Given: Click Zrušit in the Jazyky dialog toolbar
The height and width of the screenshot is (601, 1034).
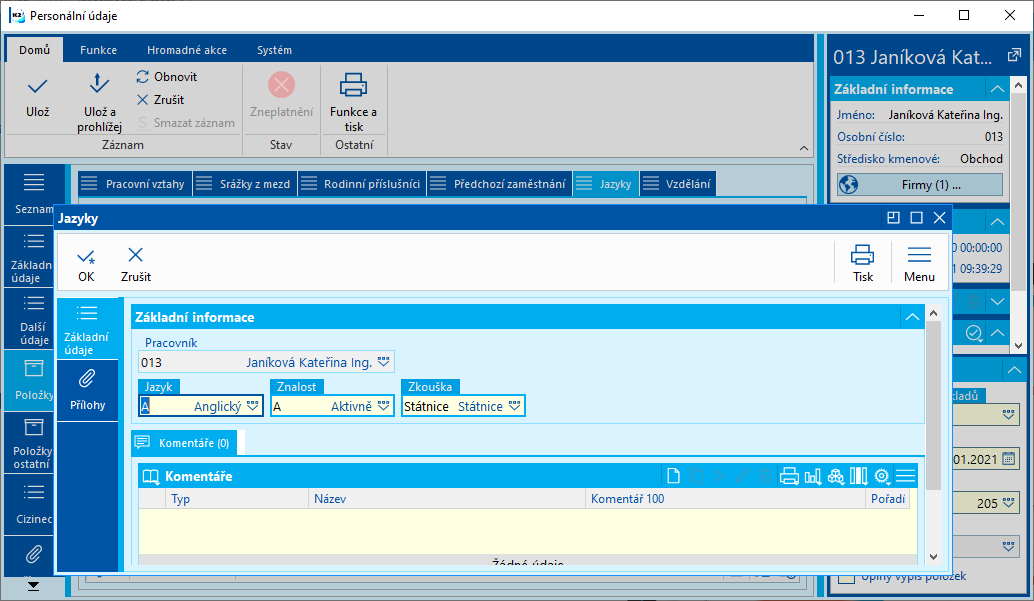Looking at the screenshot, I should pos(136,265).
